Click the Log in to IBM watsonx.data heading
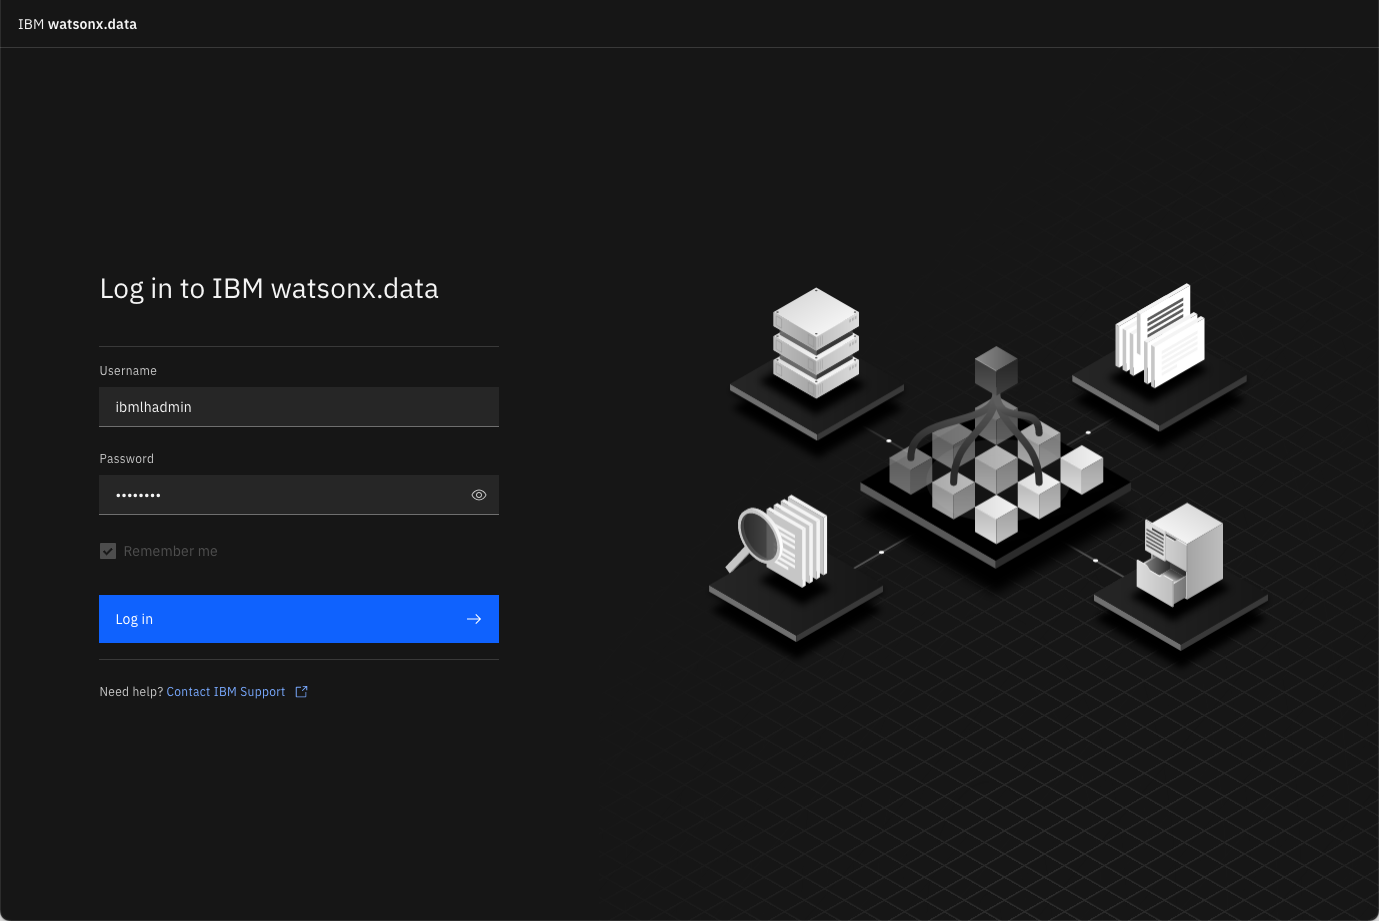 coord(269,289)
